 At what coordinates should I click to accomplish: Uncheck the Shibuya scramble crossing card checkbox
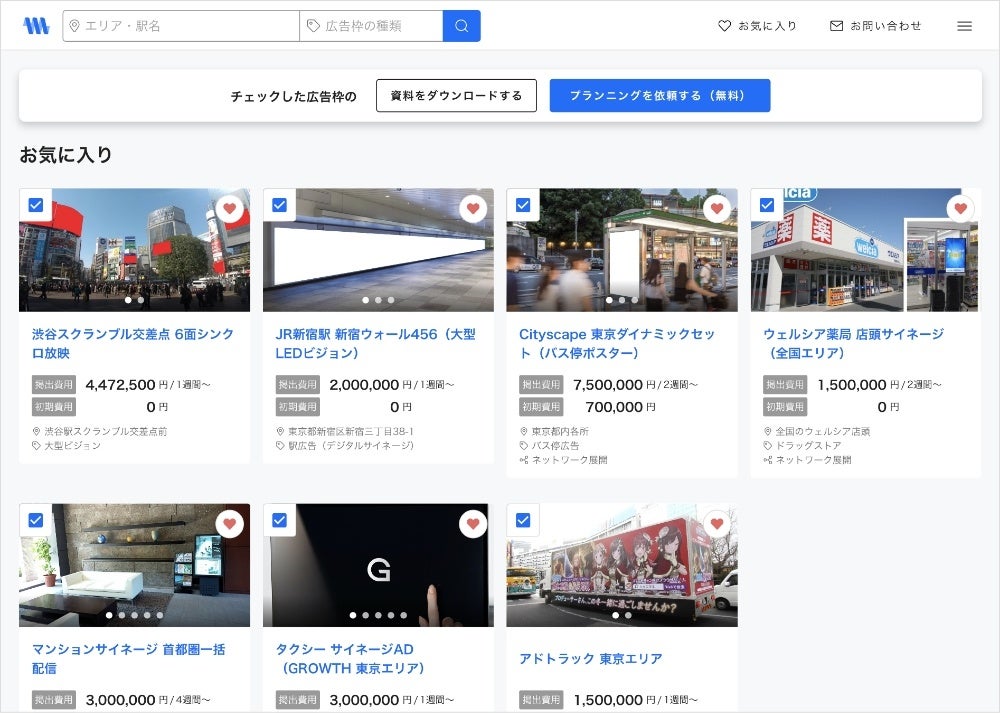click(36, 205)
